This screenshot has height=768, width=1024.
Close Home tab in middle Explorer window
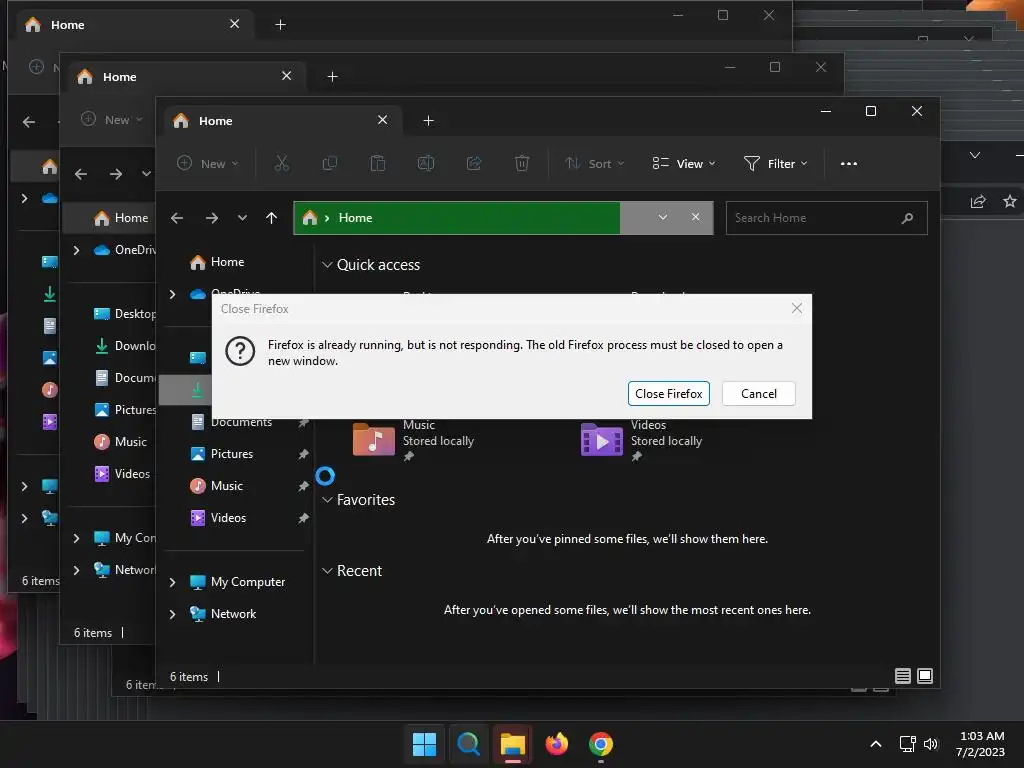click(x=286, y=76)
